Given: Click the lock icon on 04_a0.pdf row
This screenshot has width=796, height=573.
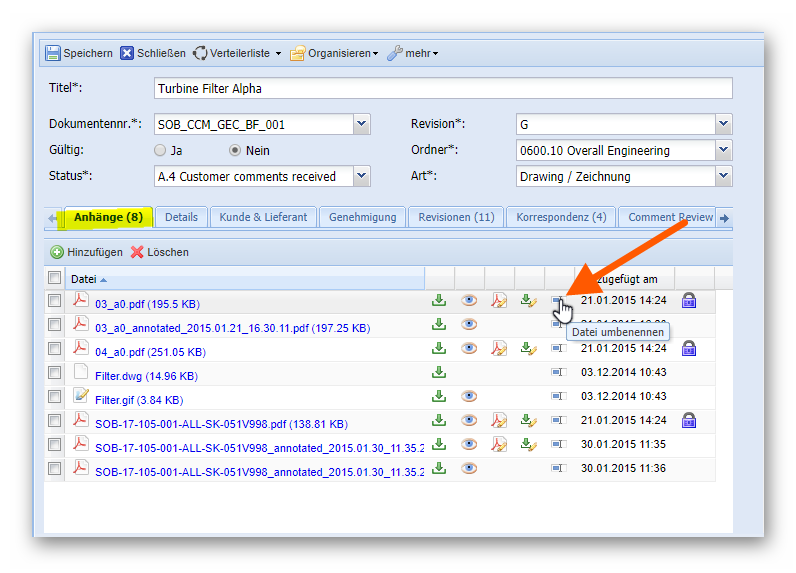Looking at the screenshot, I should coord(688,348).
